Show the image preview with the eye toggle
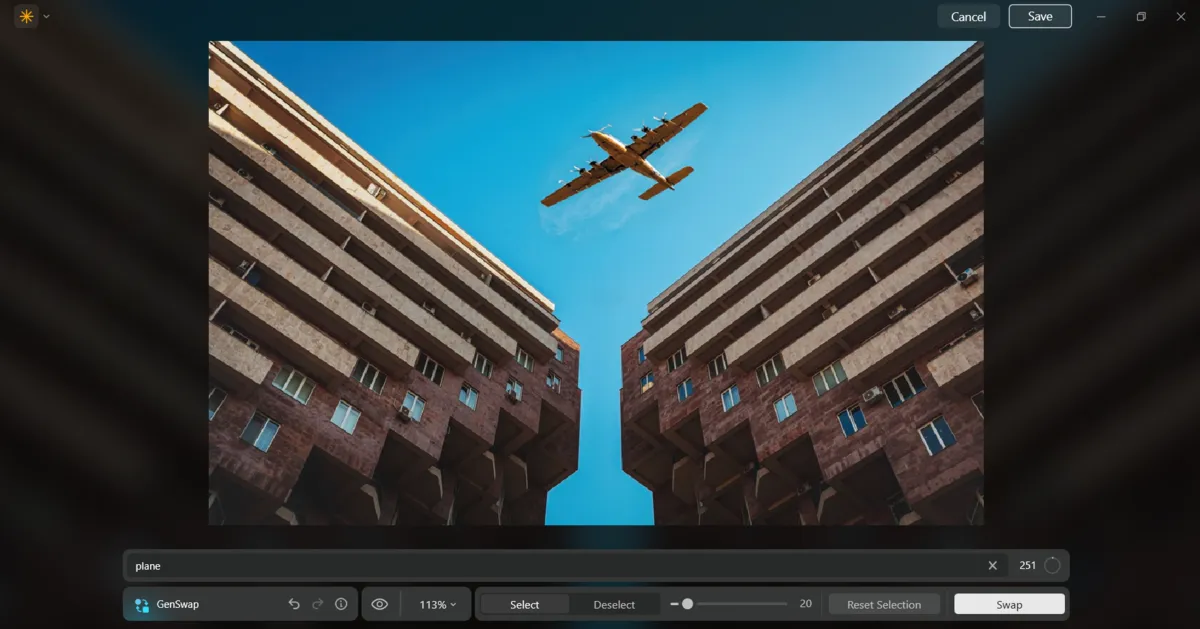The height and width of the screenshot is (629, 1200). click(379, 604)
